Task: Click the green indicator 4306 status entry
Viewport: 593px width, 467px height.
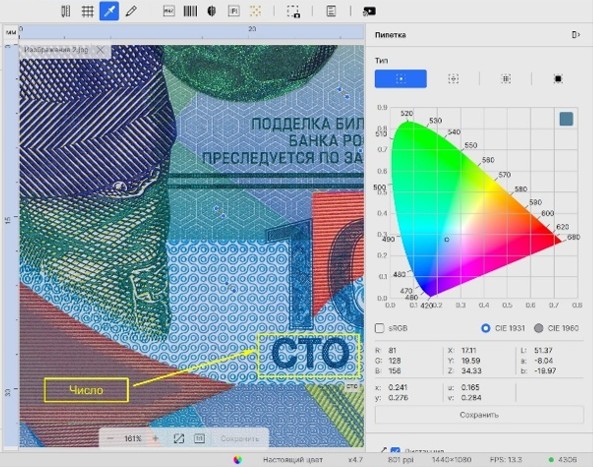Action: pyautogui.click(x=563, y=460)
